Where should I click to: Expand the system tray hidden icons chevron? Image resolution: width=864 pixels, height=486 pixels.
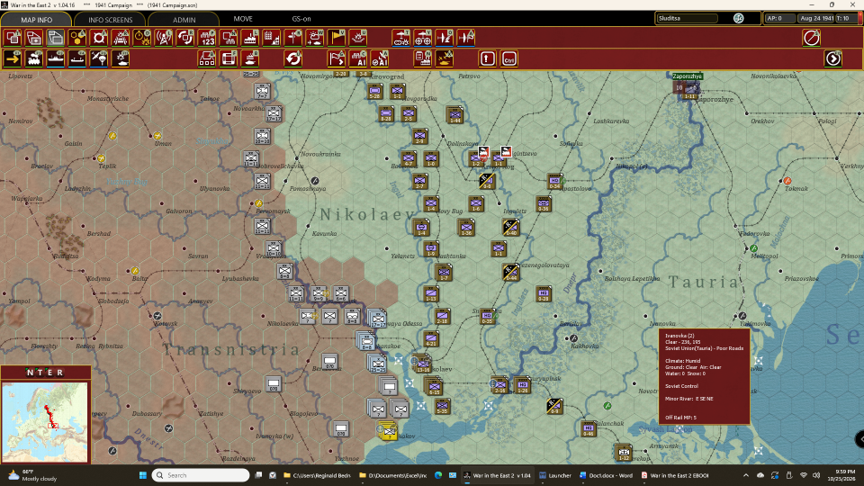pyautogui.click(x=746, y=475)
